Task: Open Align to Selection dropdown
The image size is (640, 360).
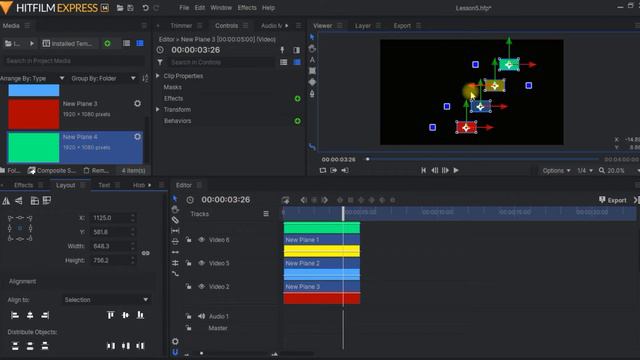Action: click(107, 300)
